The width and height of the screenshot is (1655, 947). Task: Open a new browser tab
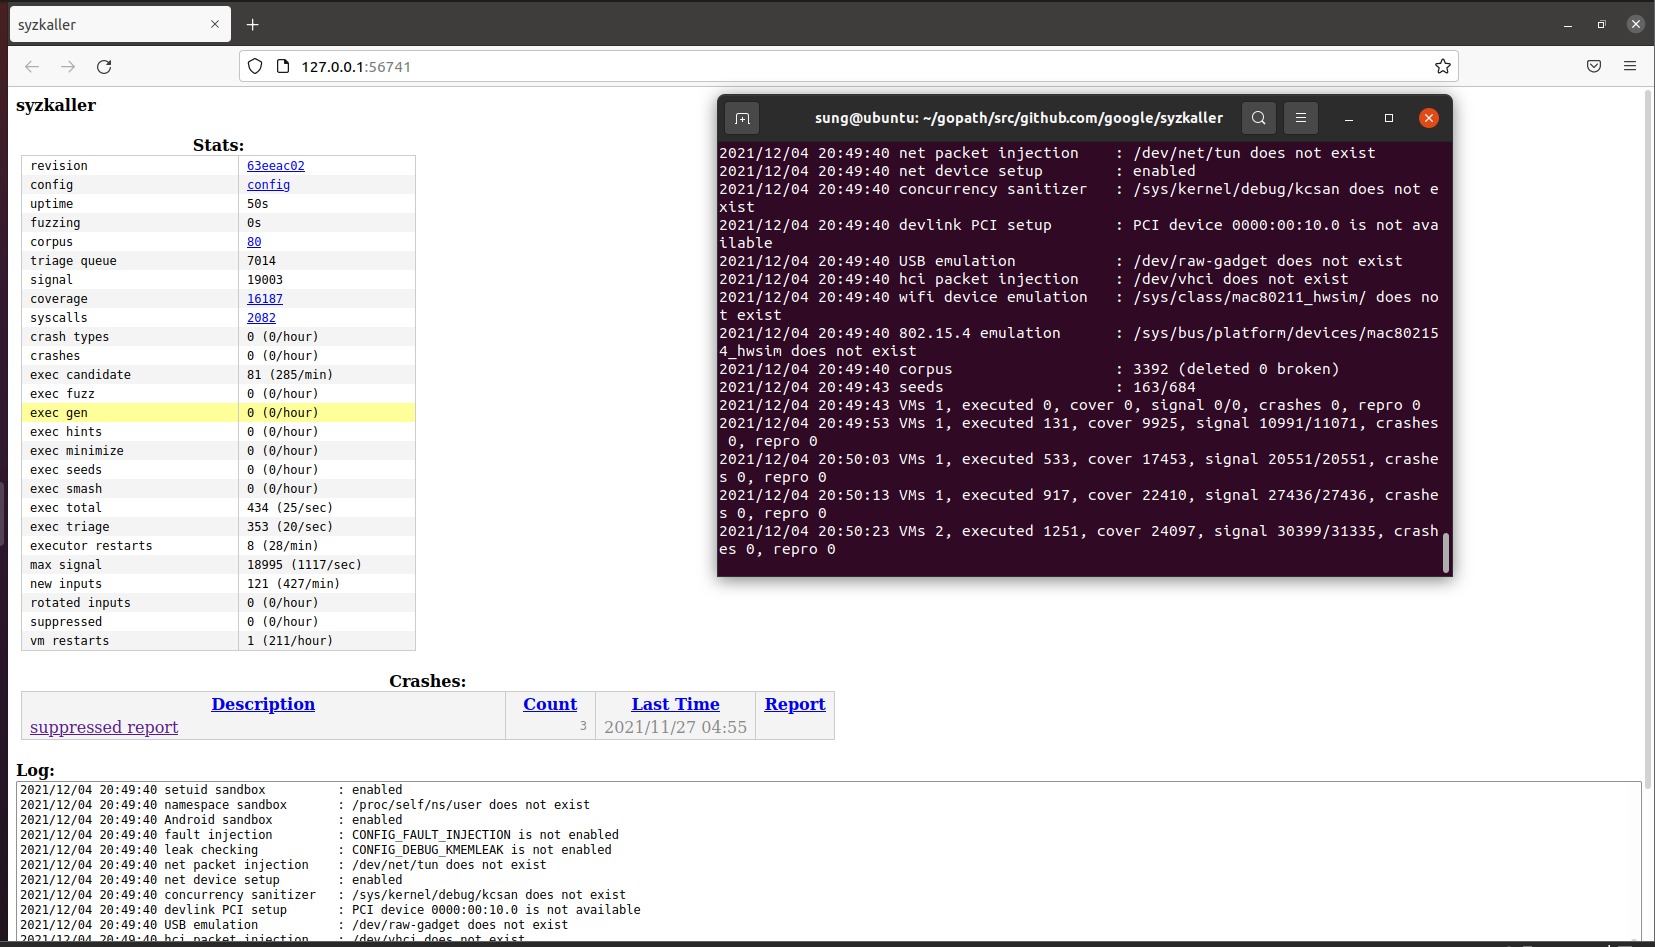(x=253, y=25)
